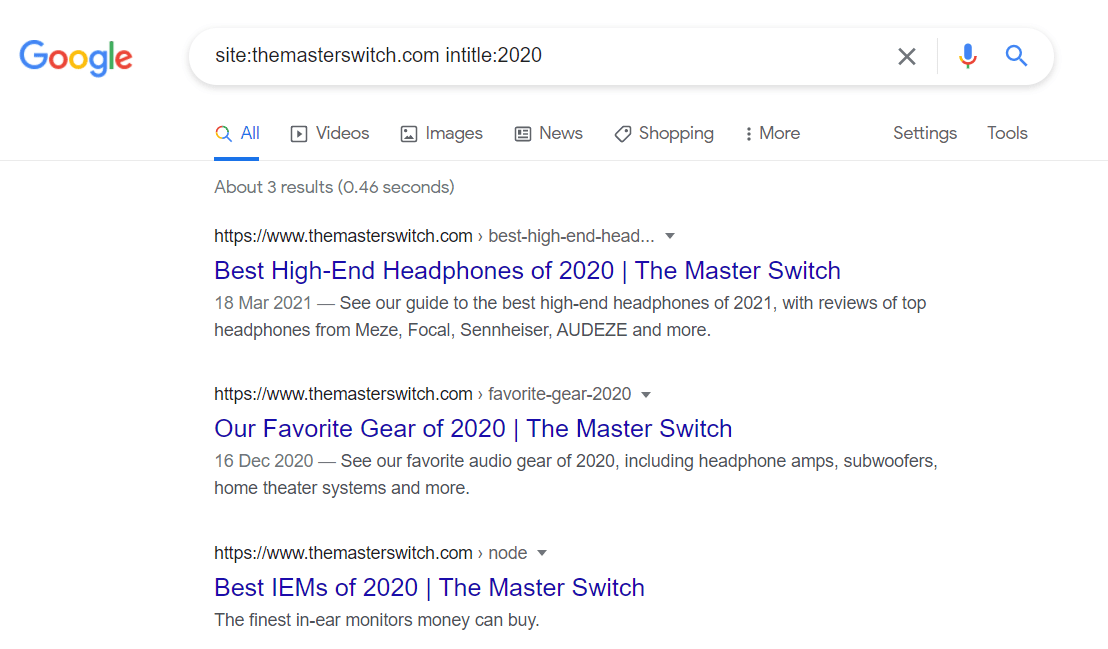
Task: Start voice search with microphone icon
Action: click(967, 56)
